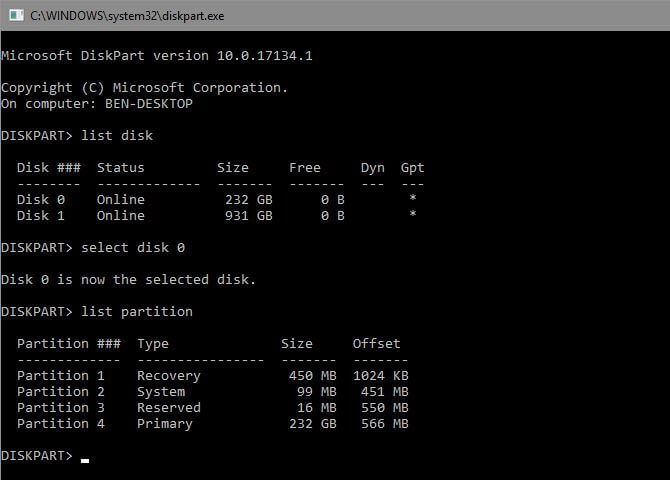Viewport: 670px width, 480px height.
Task: Select the Partition 4 row label
Action: pos(61,423)
